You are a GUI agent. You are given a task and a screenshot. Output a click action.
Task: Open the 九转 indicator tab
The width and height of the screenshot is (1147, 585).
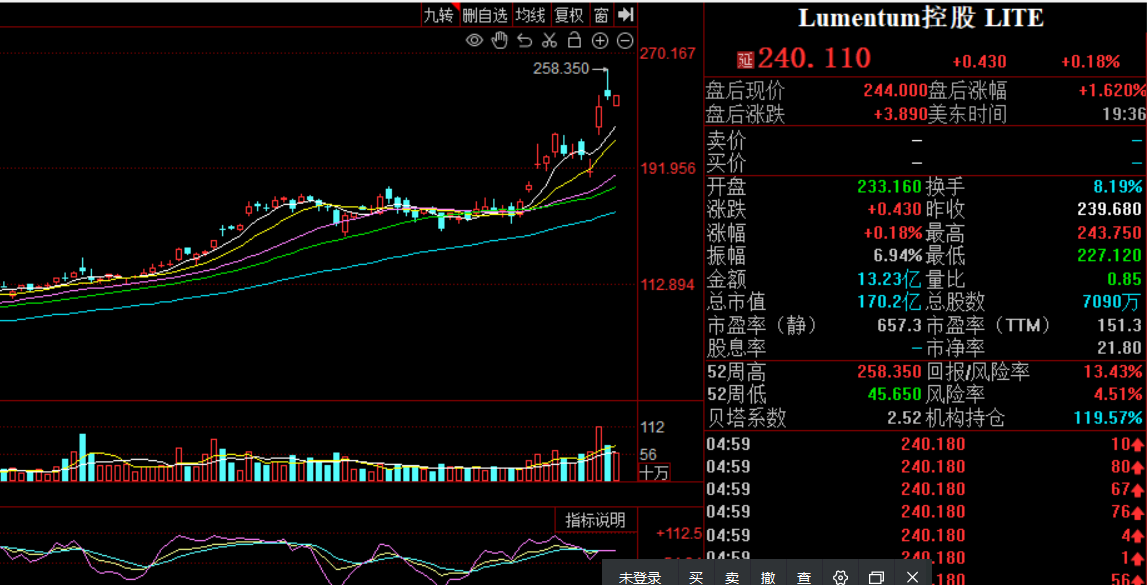[440, 15]
